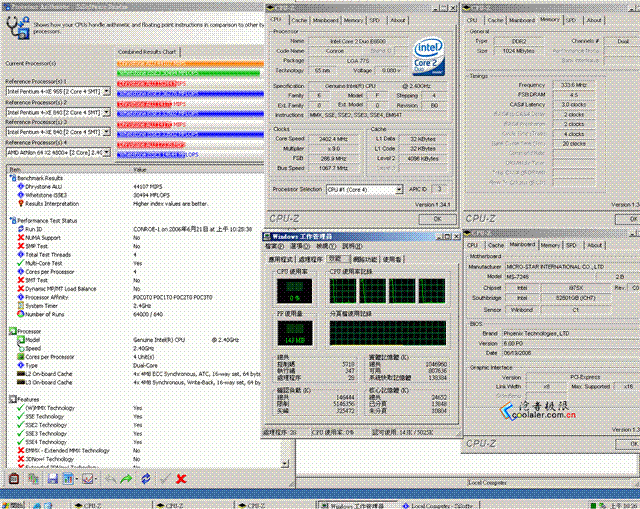Click the grey Back arrow in Sandra toolbar
This screenshot has height=509, width=640.
coord(110,478)
